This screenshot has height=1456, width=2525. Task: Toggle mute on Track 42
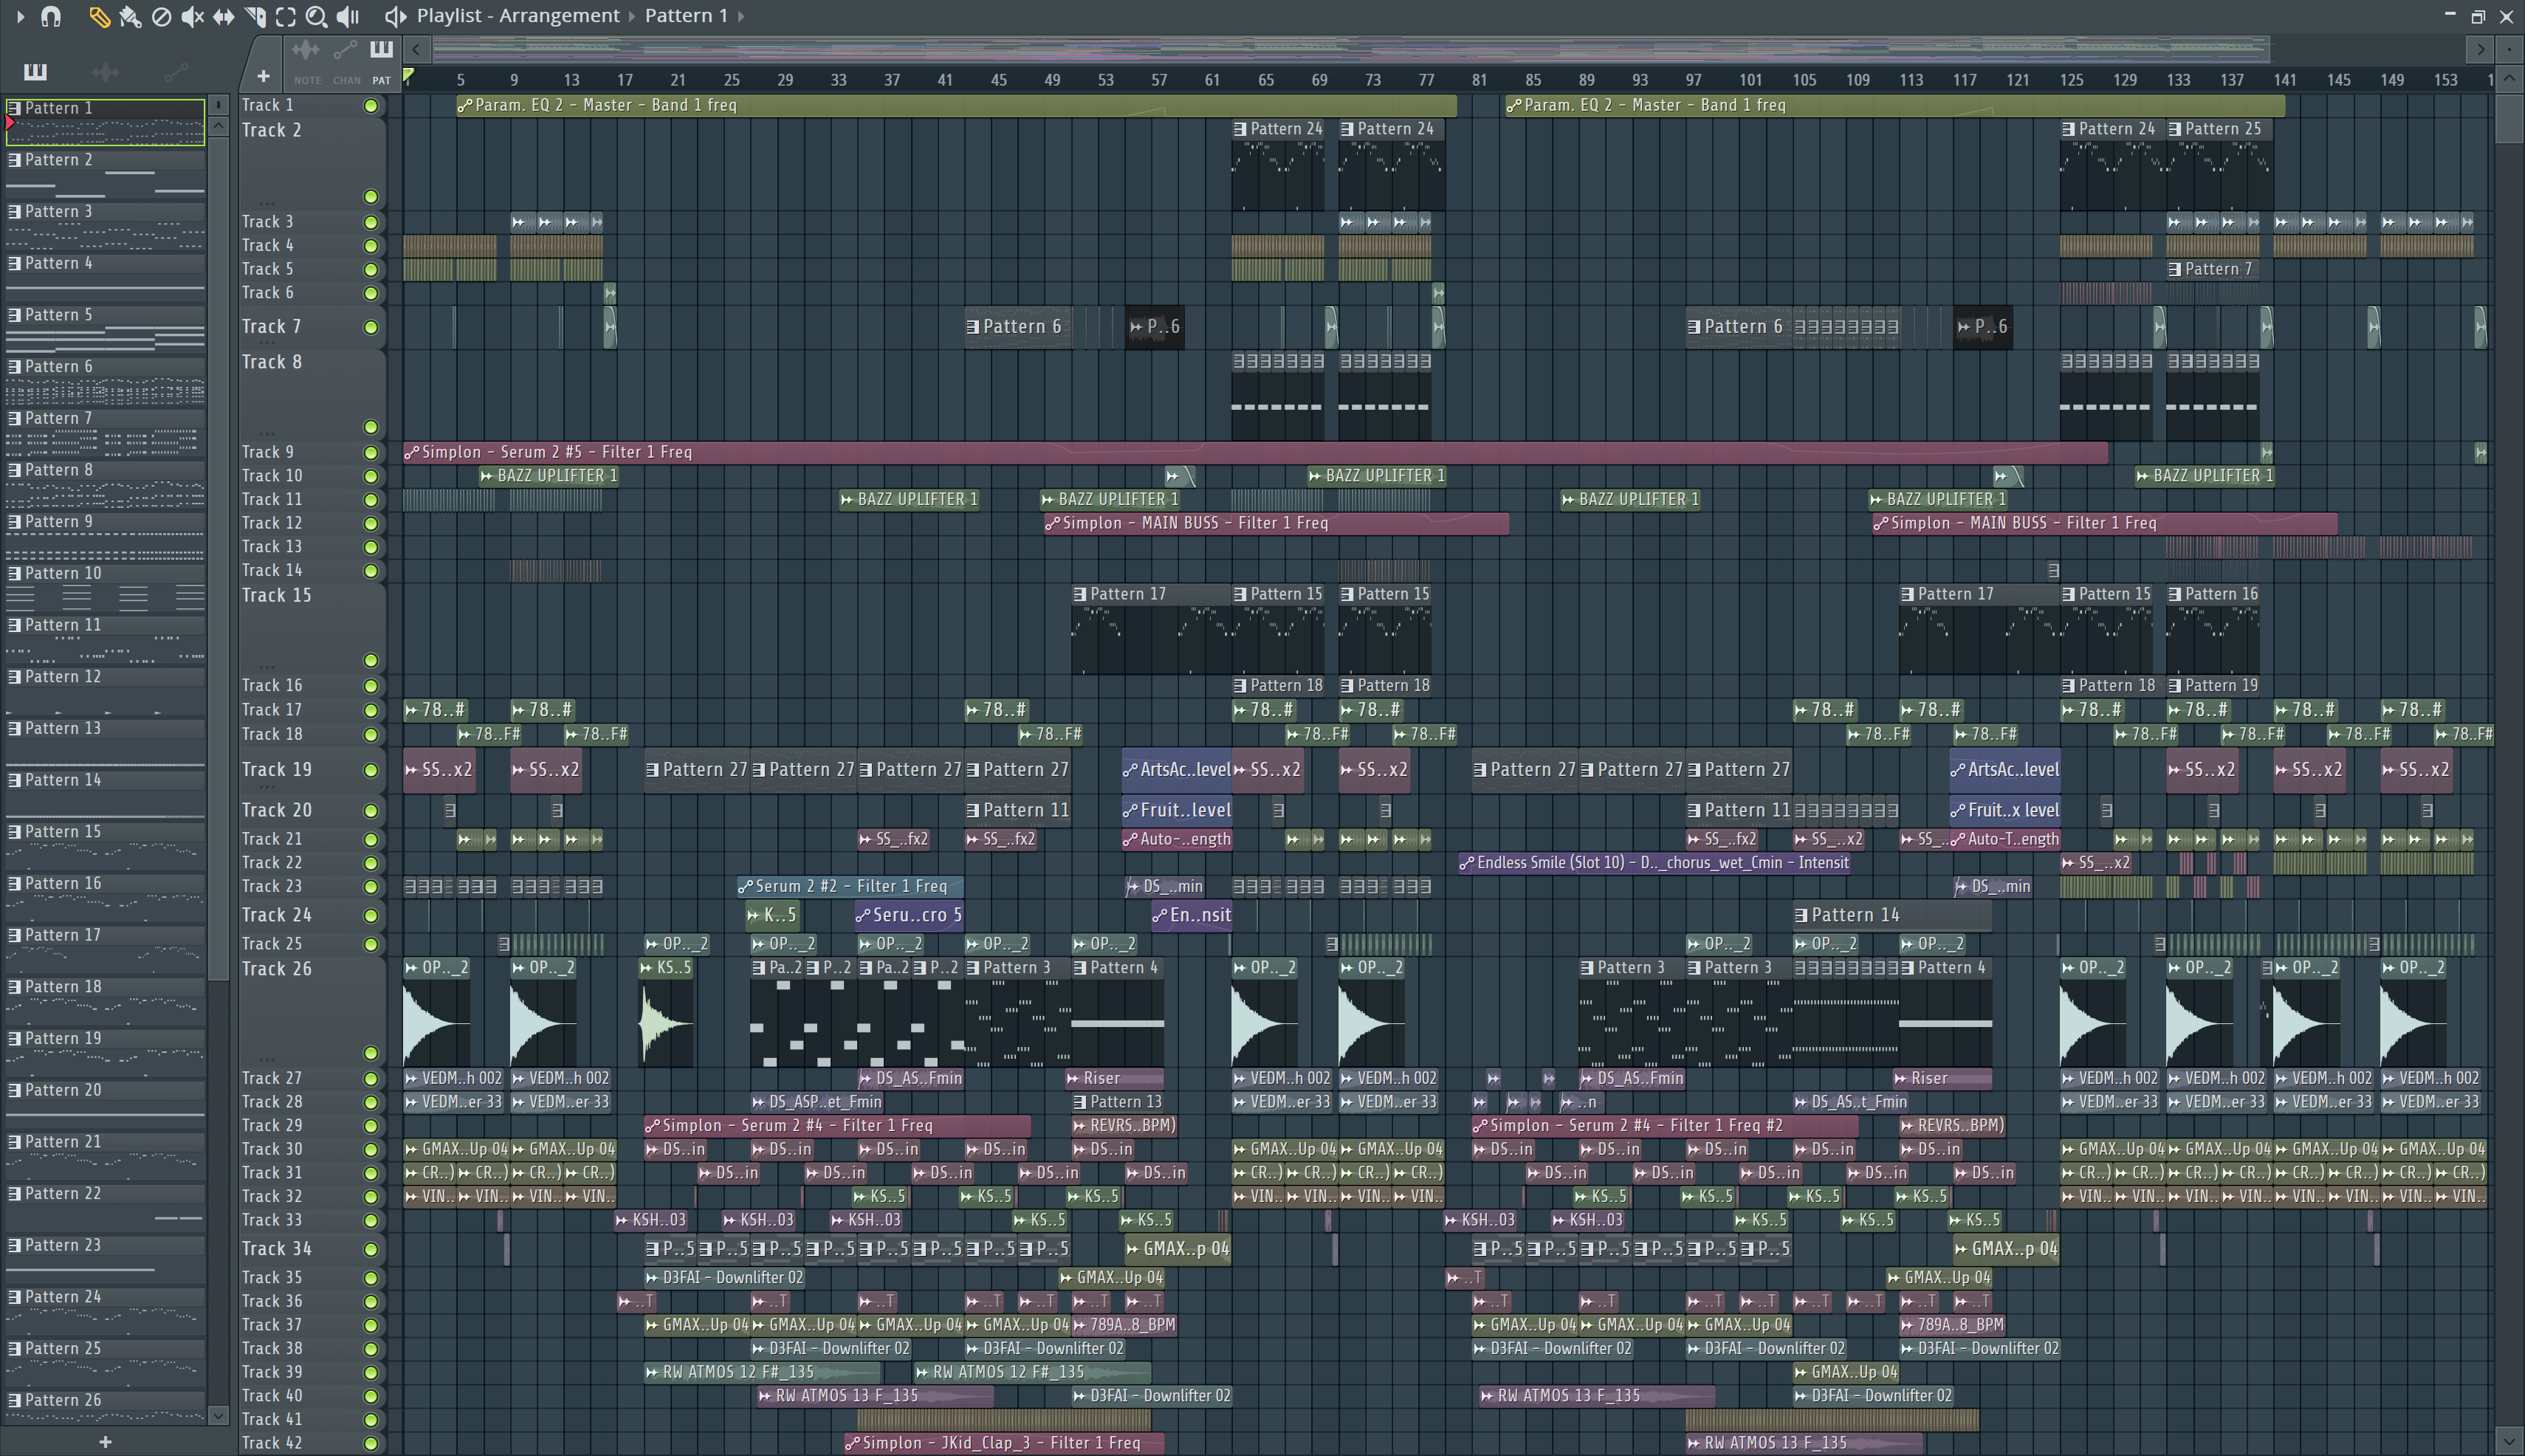click(371, 1443)
